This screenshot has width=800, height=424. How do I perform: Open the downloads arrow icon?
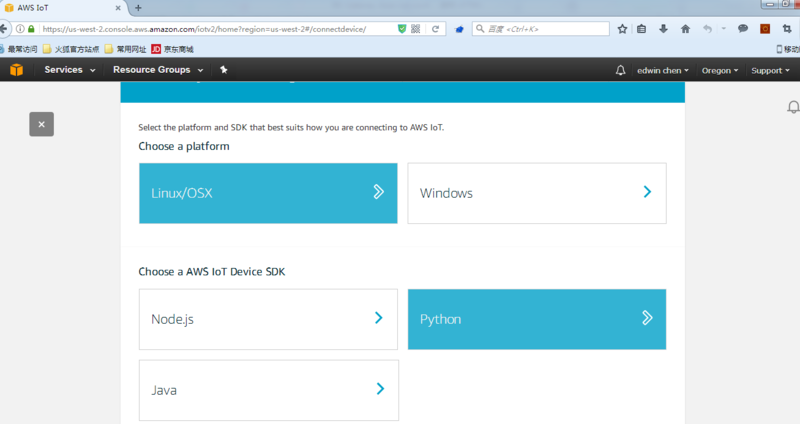[x=663, y=29]
